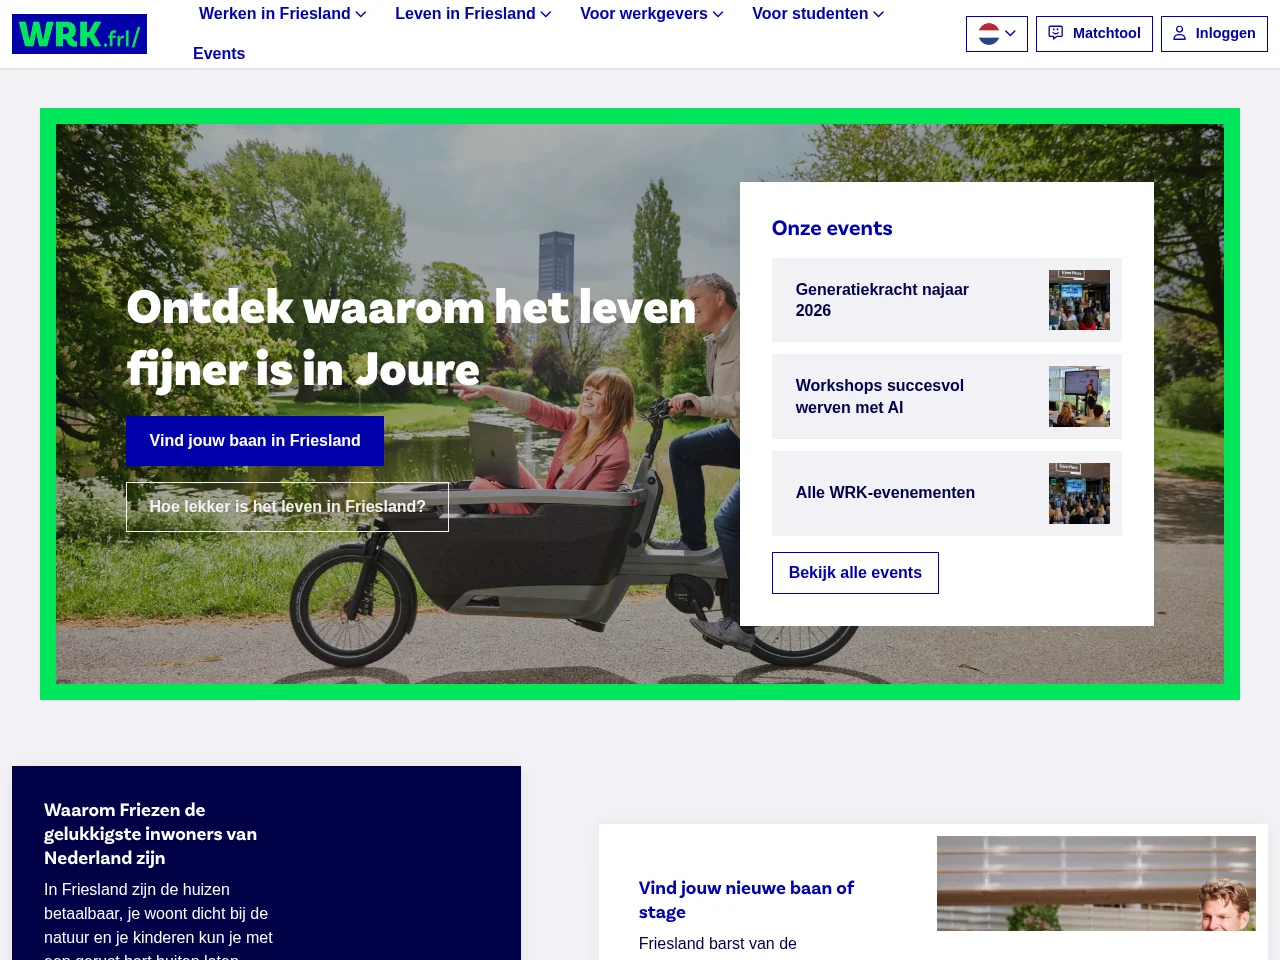Go to the Events menu item
The width and height of the screenshot is (1280, 960).
pyautogui.click(x=219, y=54)
